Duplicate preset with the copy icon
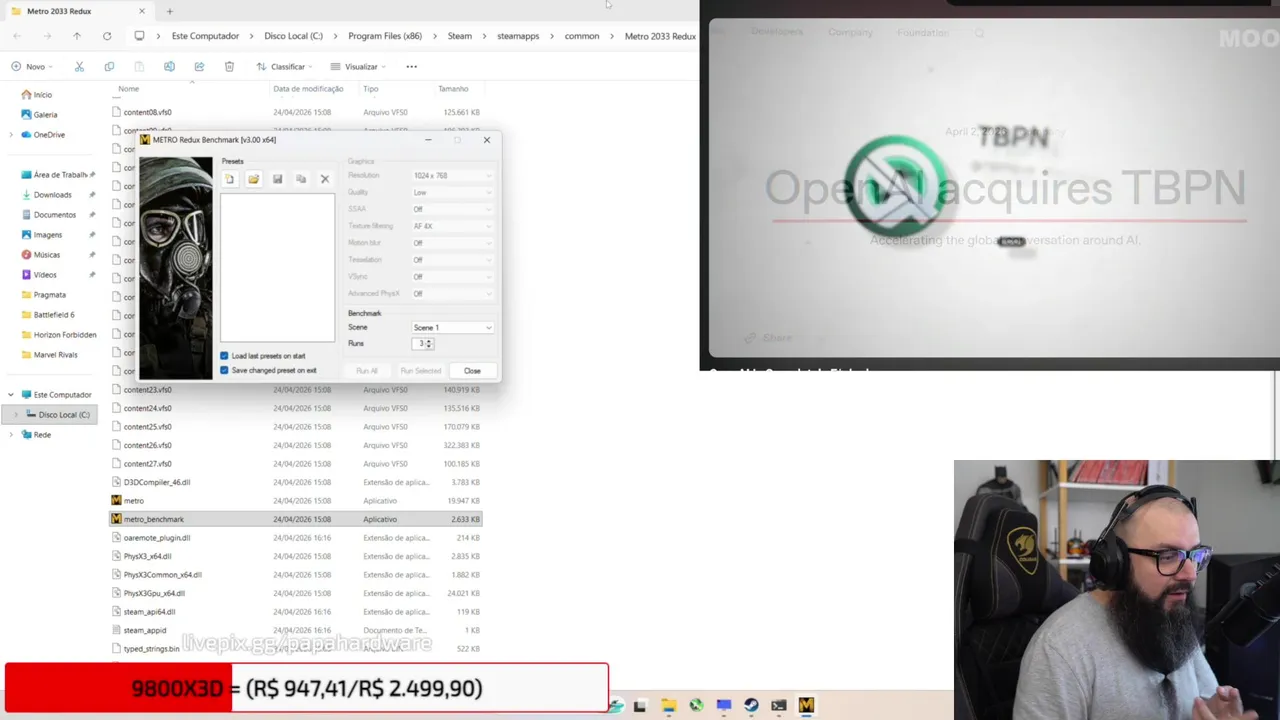1280x720 pixels. point(301,179)
